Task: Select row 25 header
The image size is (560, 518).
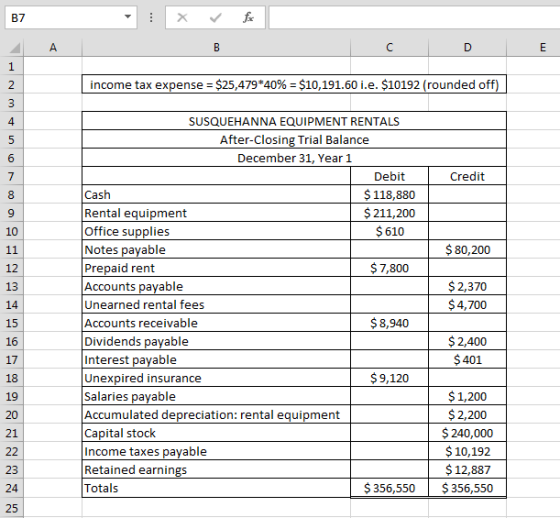Action: [11, 508]
